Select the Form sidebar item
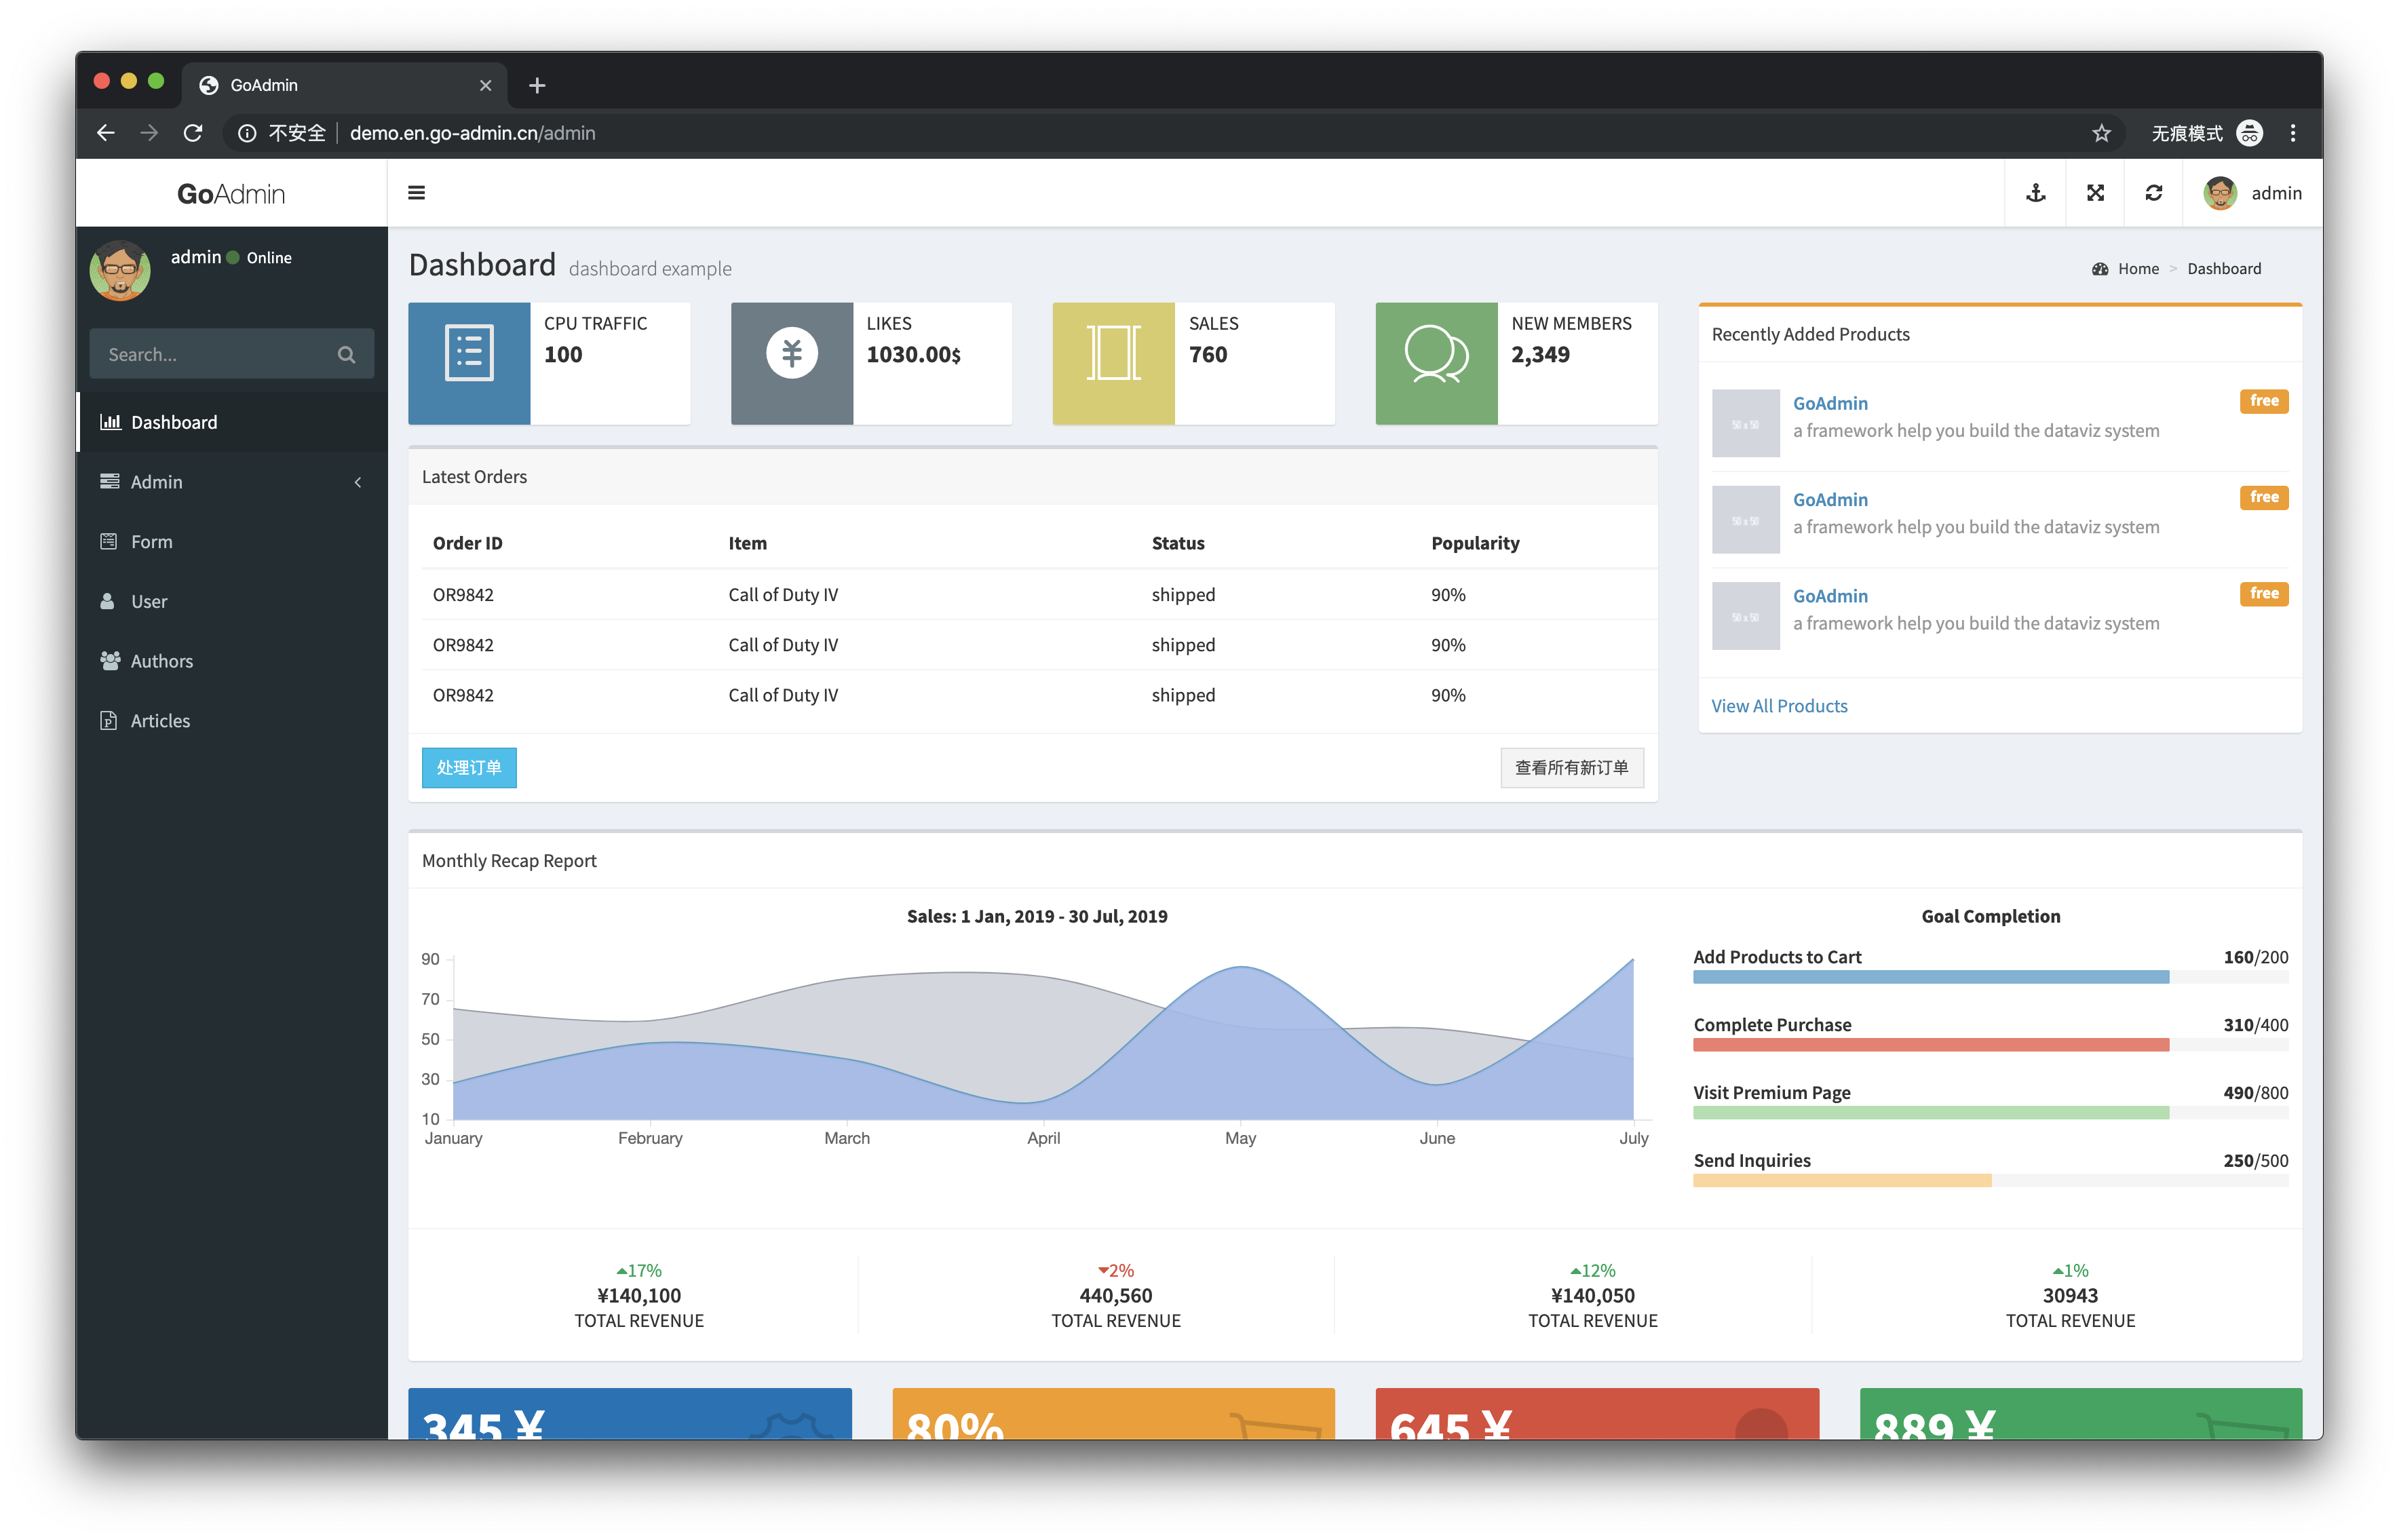 tap(152, 542)
